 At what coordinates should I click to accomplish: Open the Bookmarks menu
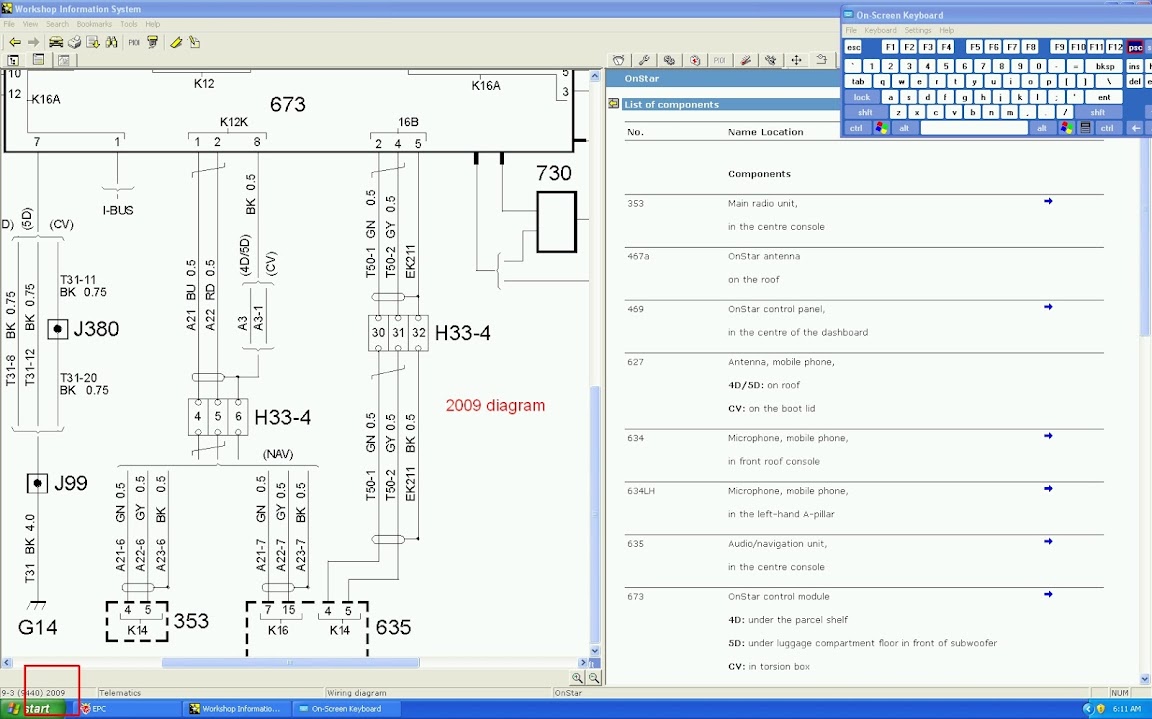(94, 24)
